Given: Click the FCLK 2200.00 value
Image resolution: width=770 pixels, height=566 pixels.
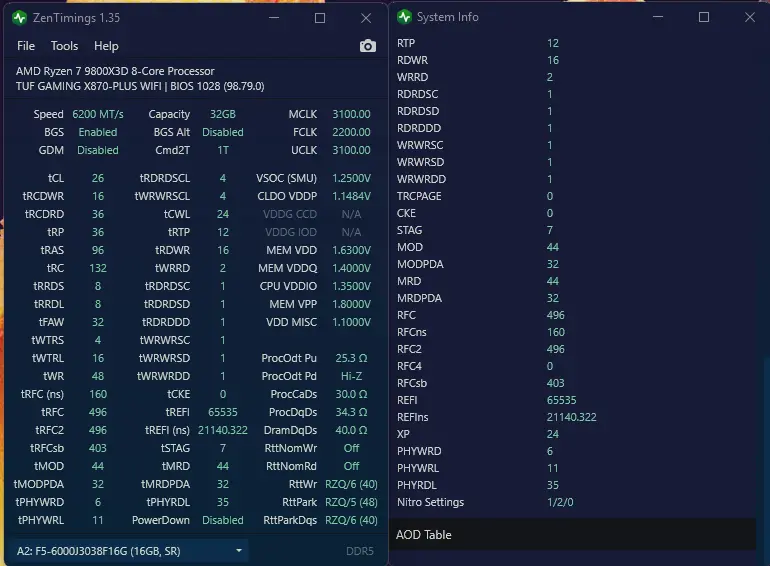Looking at the screenshot, I should coord(351,133).
